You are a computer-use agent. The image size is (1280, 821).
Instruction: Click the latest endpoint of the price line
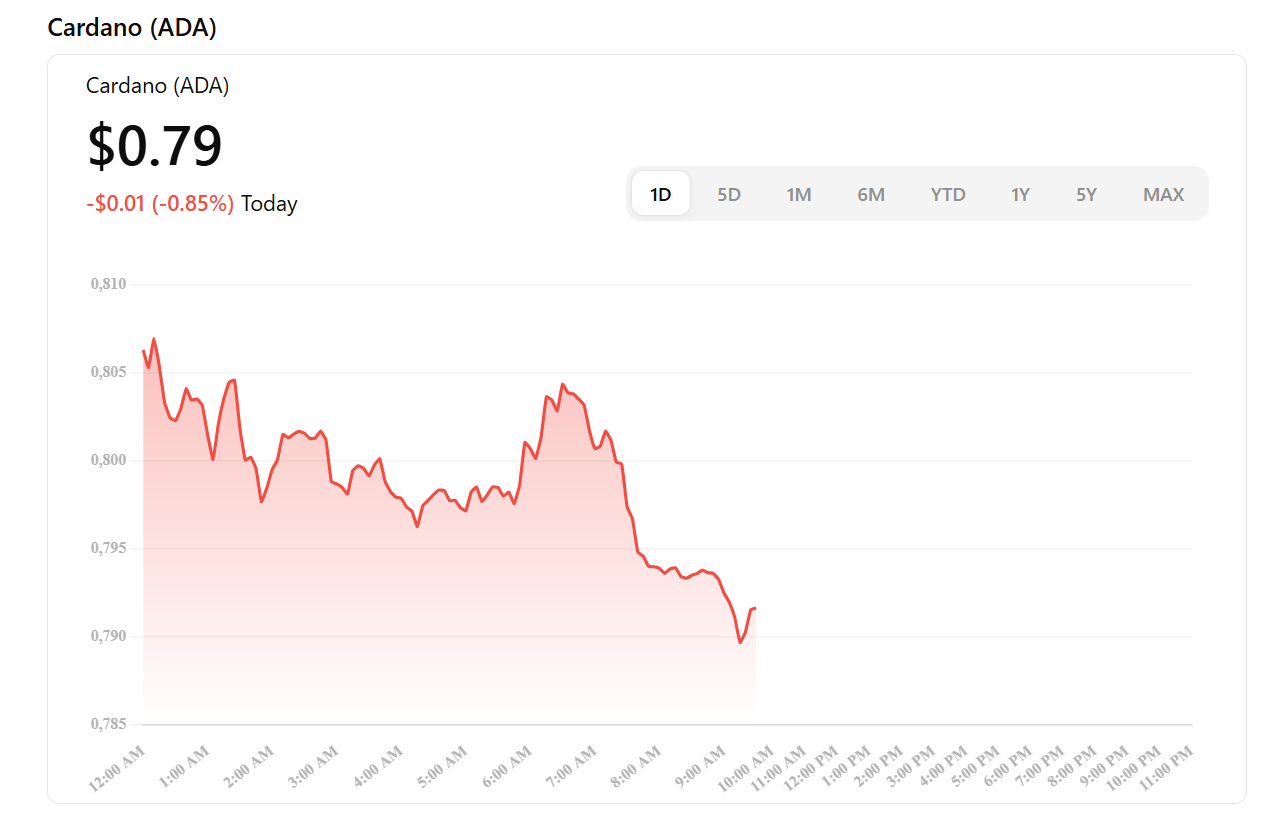(x=755, y=608)
